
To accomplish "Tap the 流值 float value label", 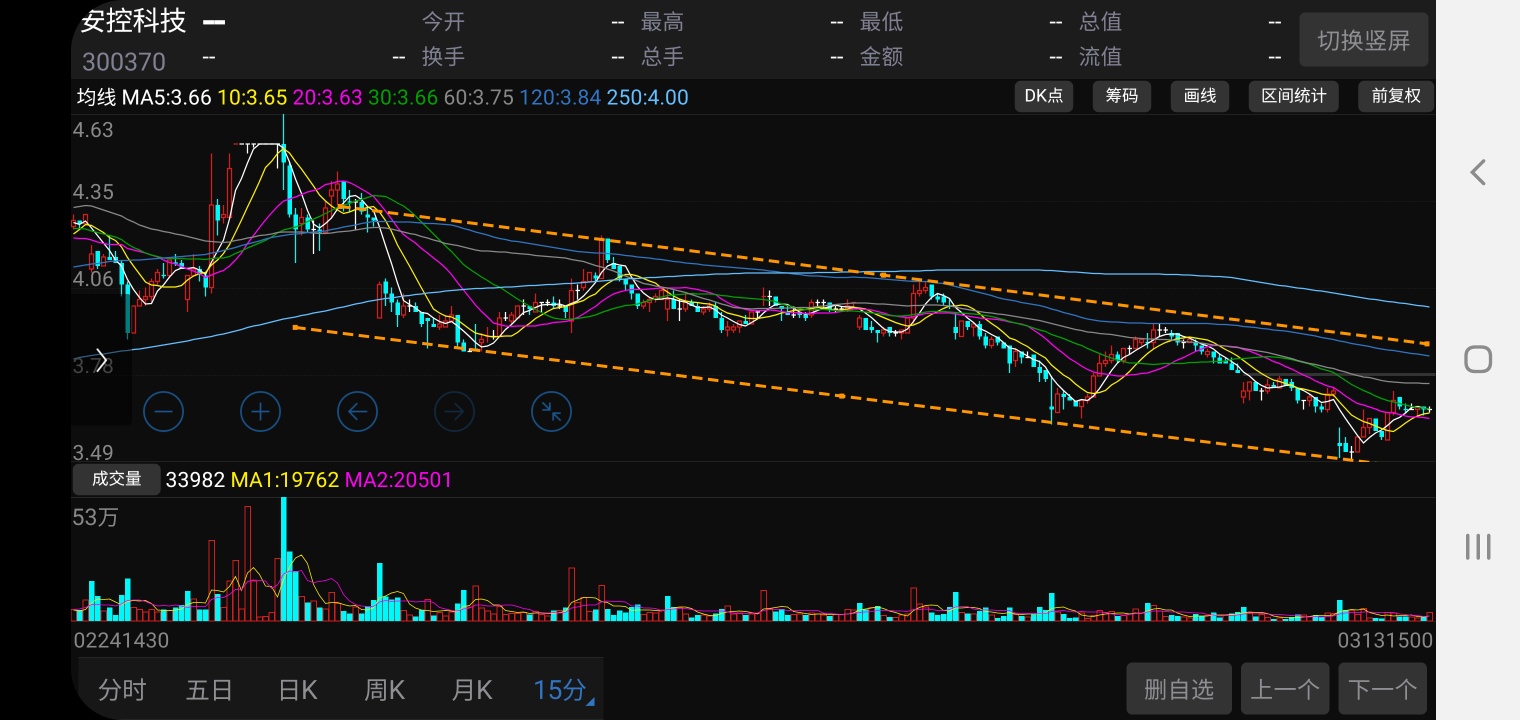I will point(1100,57).
